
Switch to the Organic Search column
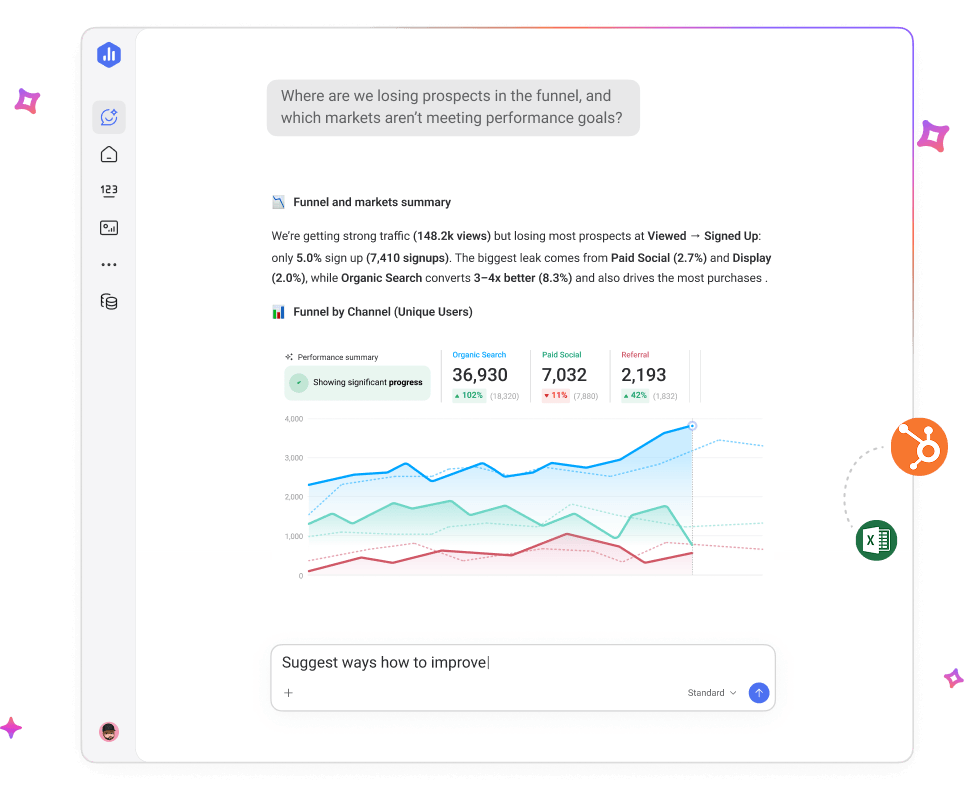point(487,374)
